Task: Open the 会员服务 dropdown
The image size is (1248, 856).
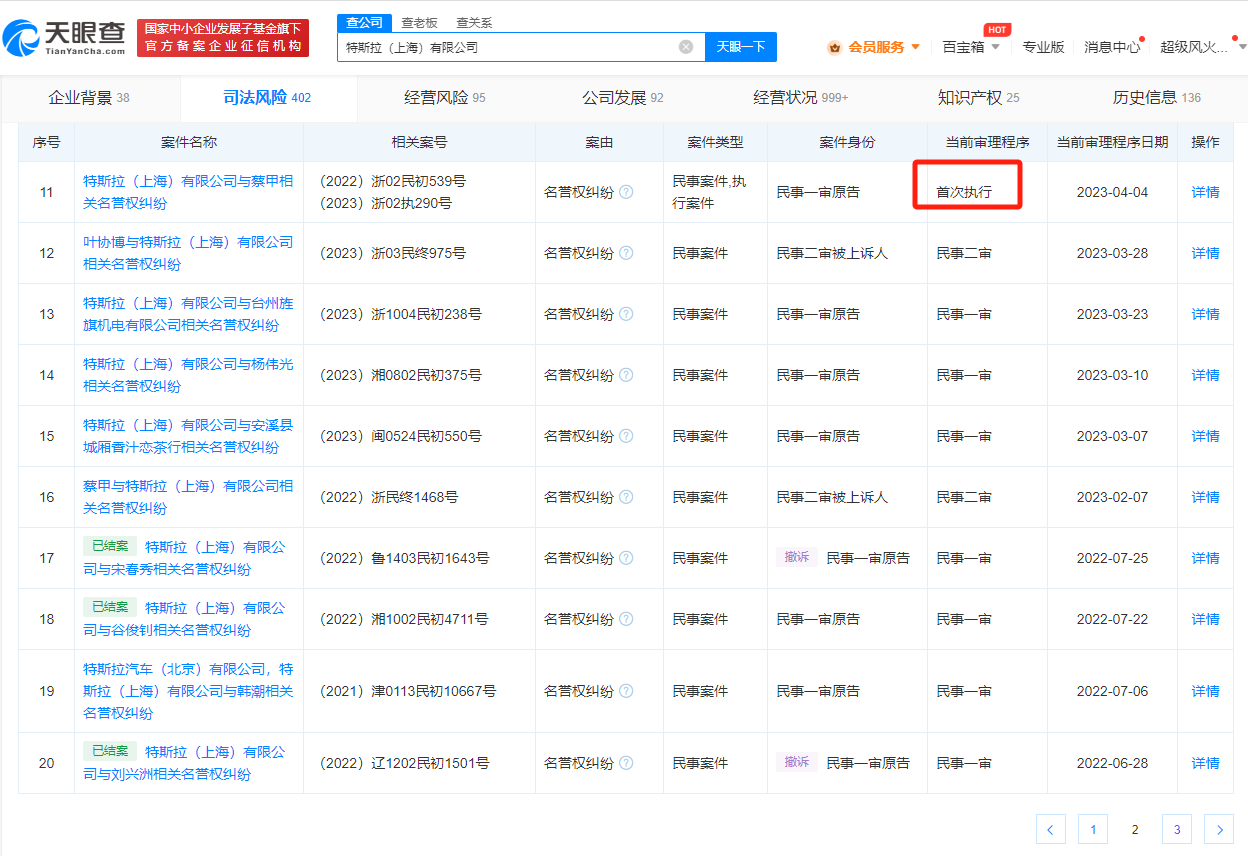Action: 874,47
